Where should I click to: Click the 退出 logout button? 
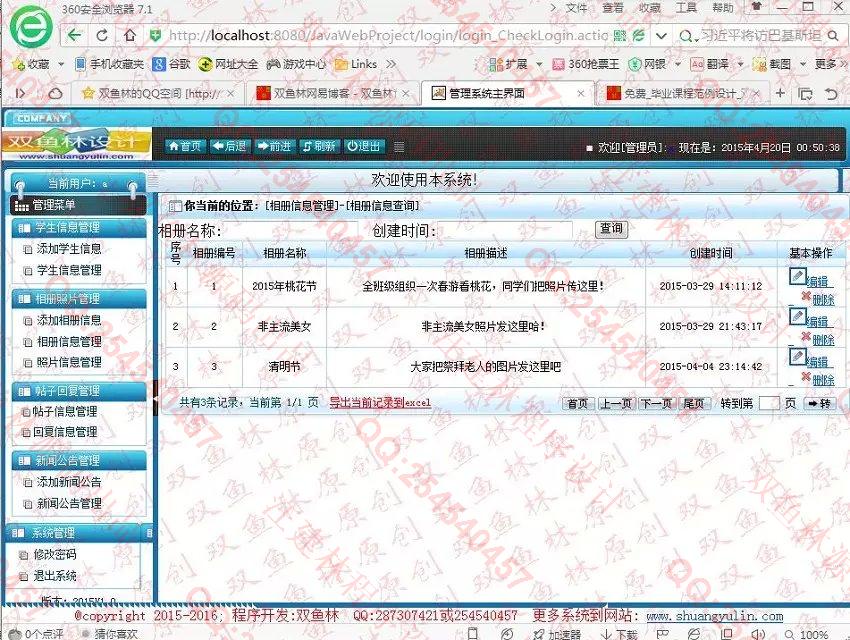coord(364,146)
